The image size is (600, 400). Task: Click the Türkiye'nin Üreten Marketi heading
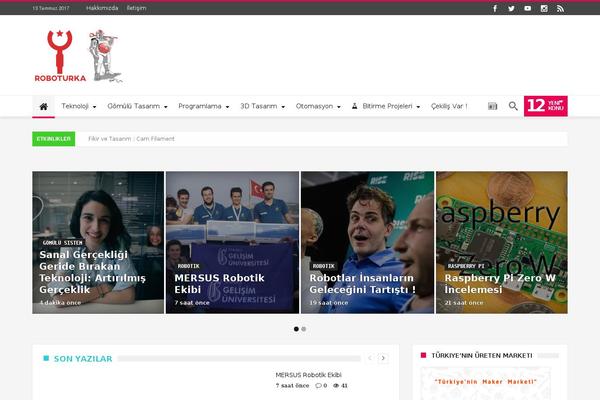point(482,356)
